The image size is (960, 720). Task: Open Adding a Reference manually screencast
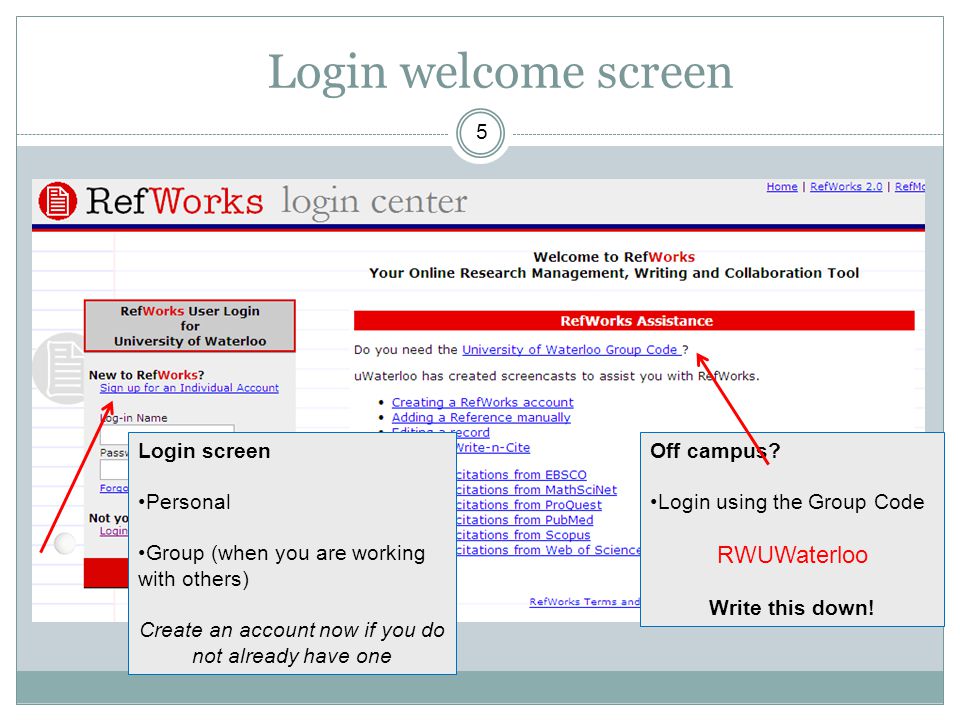pyautogui.click(x=481, y=418)
